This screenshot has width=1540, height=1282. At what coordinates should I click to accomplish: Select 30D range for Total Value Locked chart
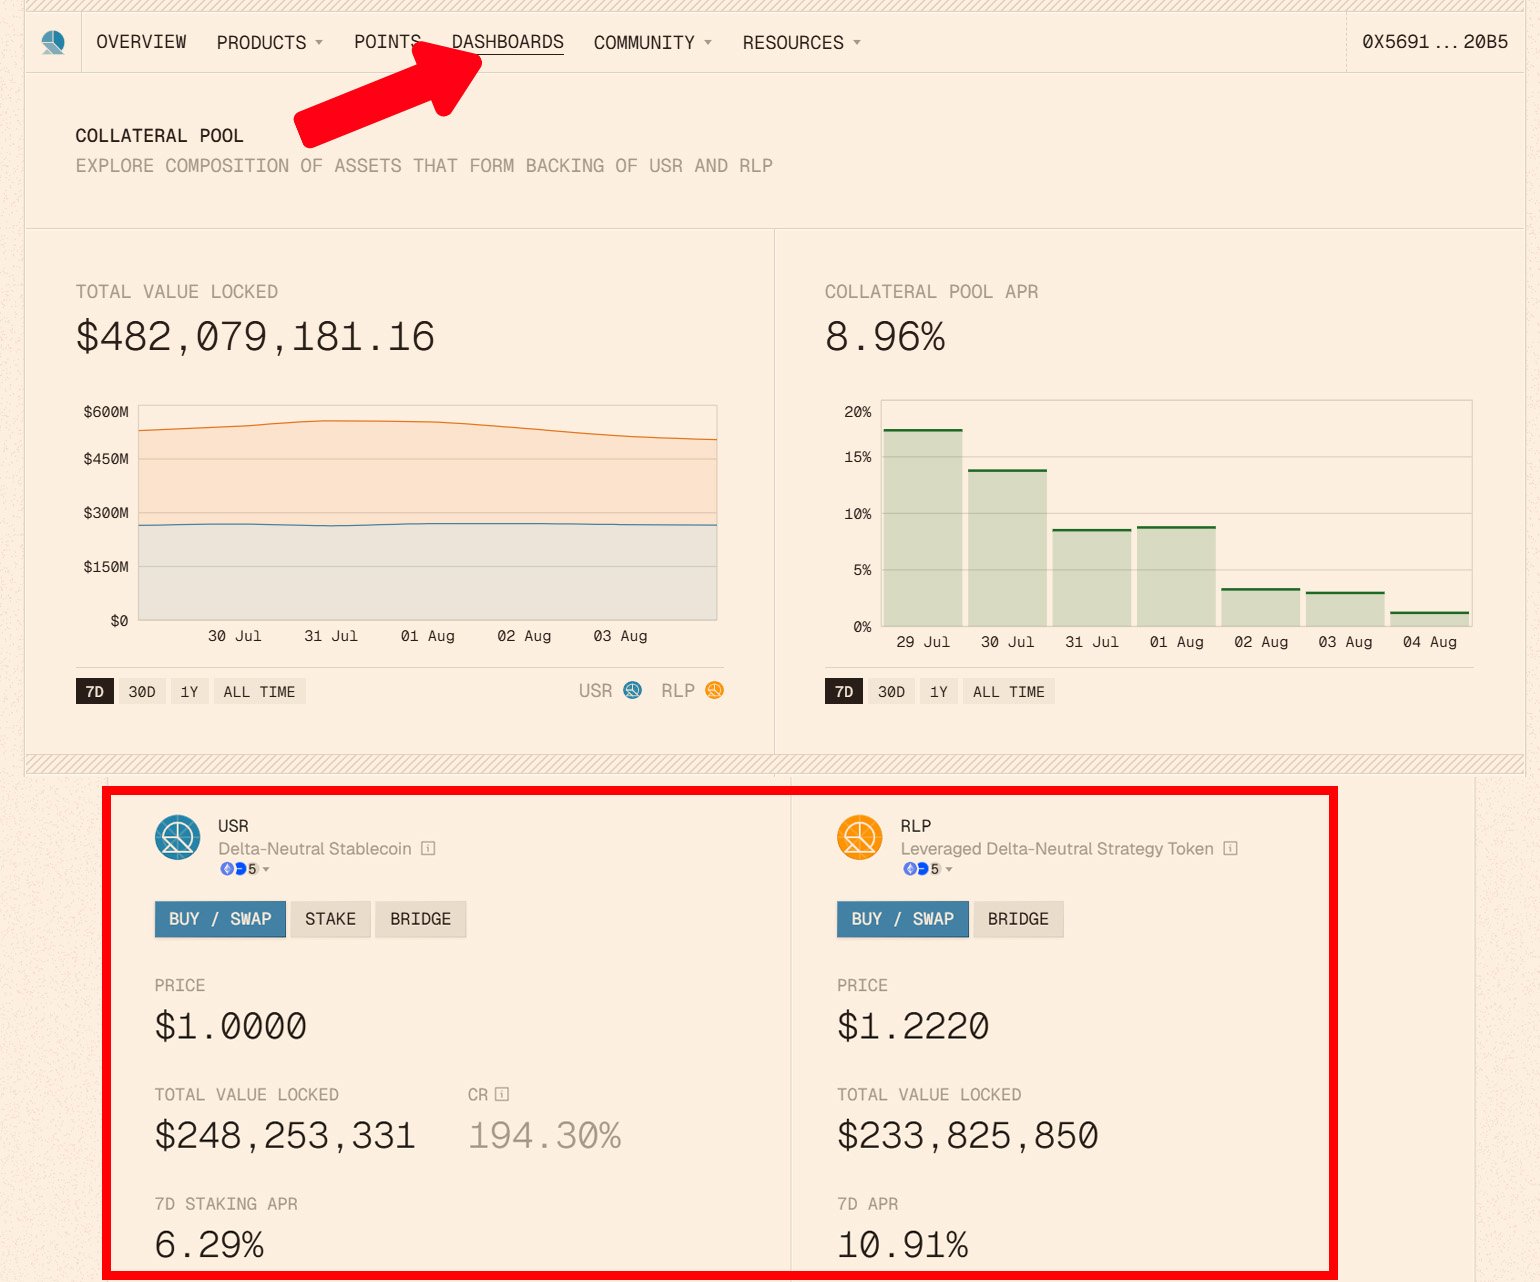point(142,692)
